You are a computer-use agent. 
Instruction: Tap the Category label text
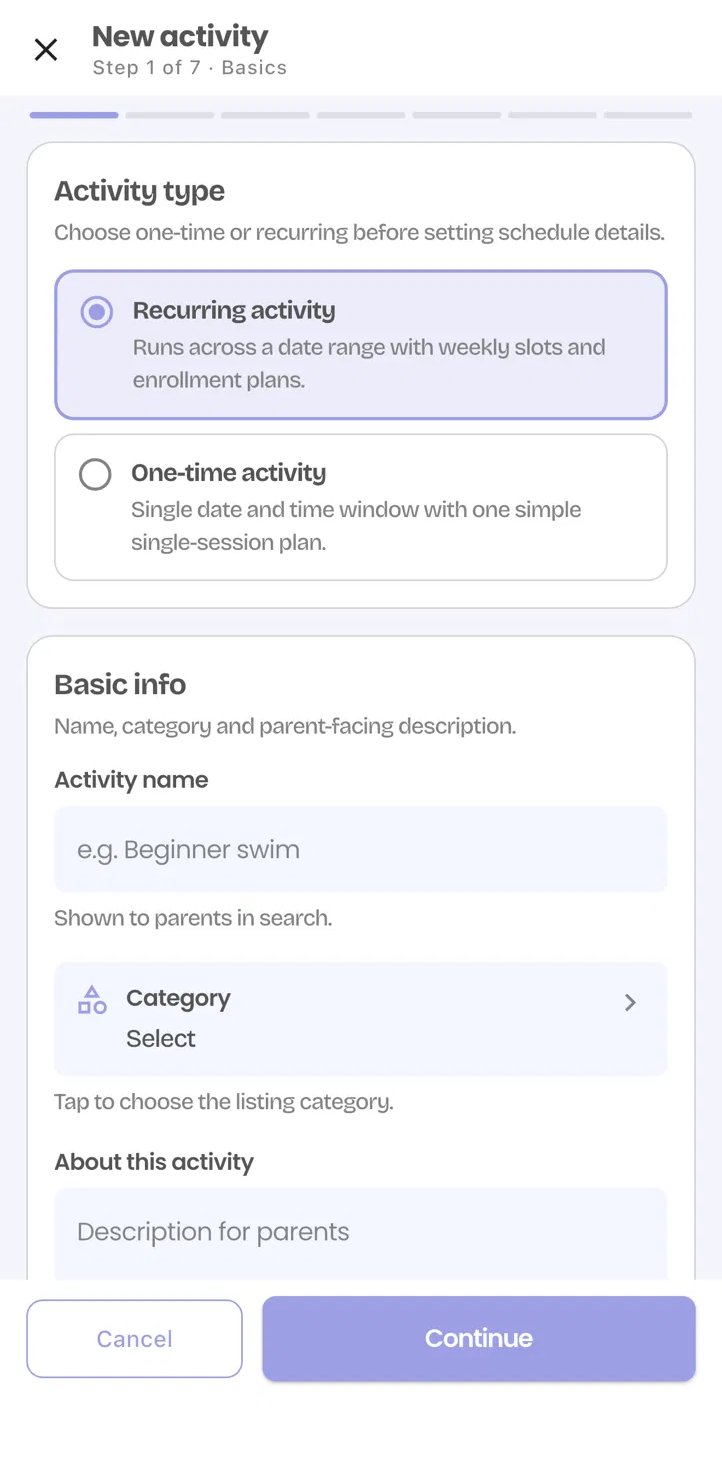178,998
